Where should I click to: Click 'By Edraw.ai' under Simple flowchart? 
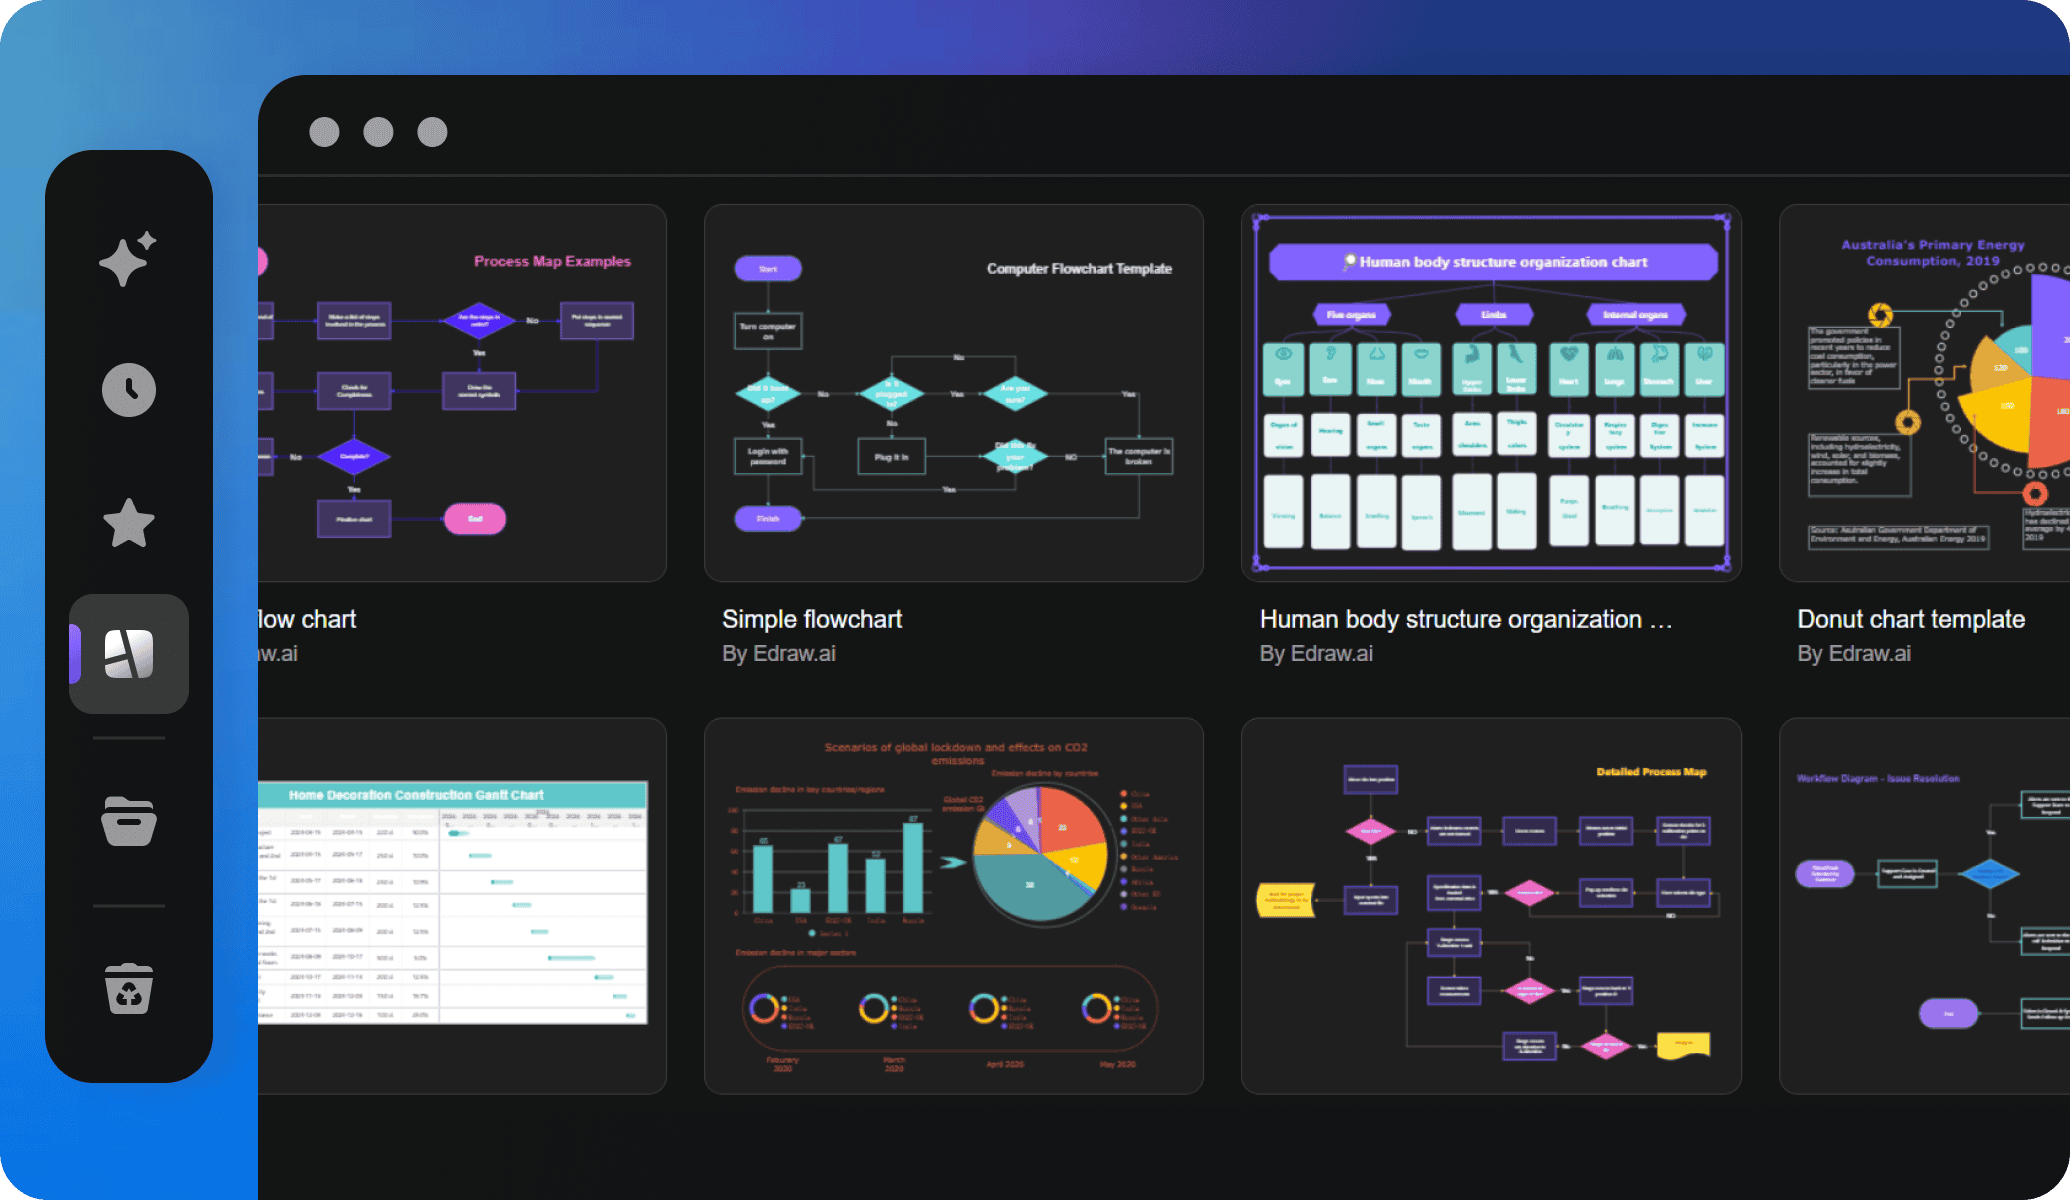click(x=779, y=653)
